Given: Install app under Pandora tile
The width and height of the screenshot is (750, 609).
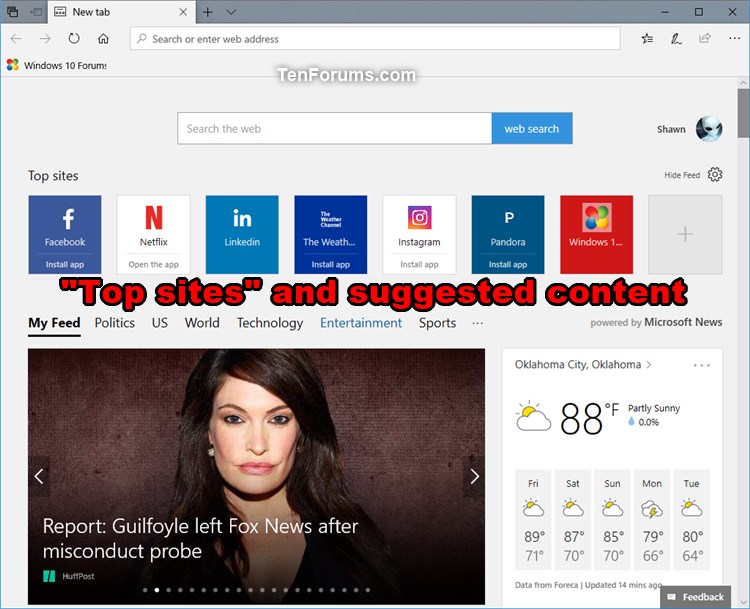Looking at the screenshot, I should coord(508,264).
